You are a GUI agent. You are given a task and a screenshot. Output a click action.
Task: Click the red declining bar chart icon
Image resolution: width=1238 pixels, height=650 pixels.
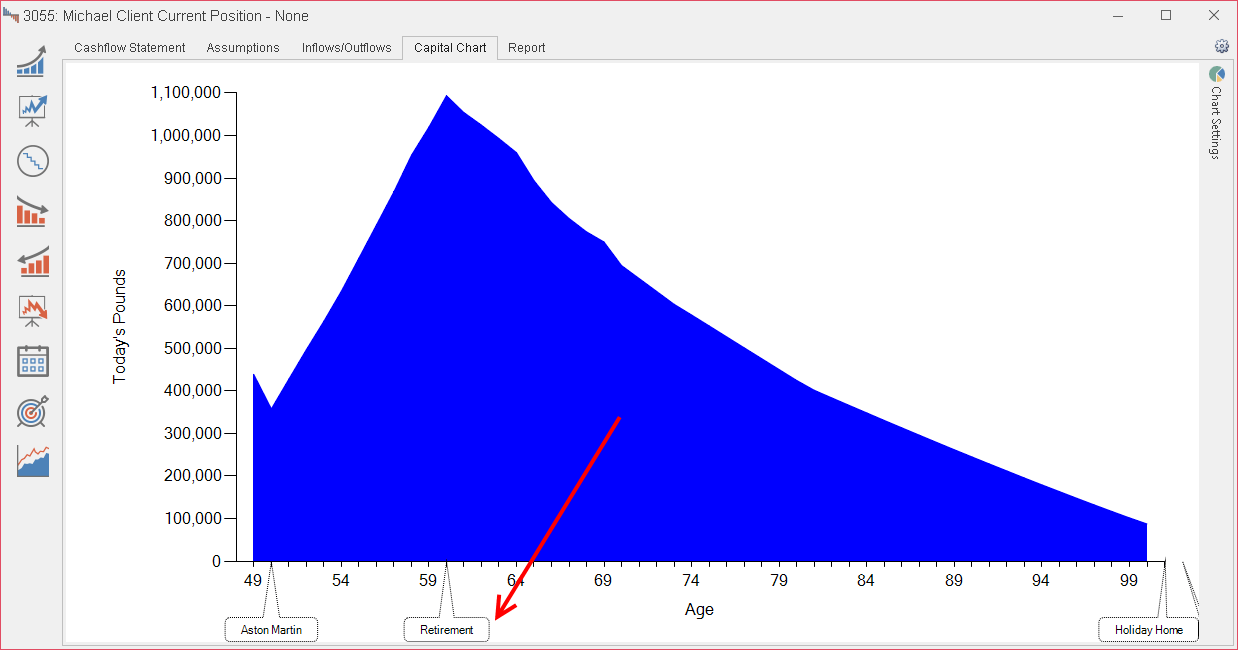click(x=32, y=211)
